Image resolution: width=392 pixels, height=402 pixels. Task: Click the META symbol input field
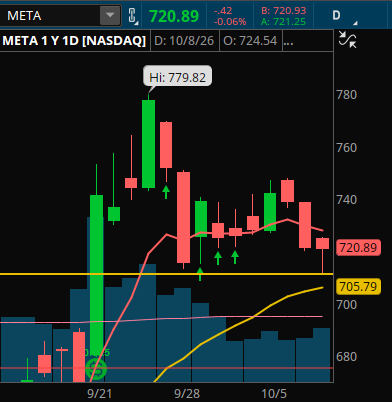pos(50,16)
